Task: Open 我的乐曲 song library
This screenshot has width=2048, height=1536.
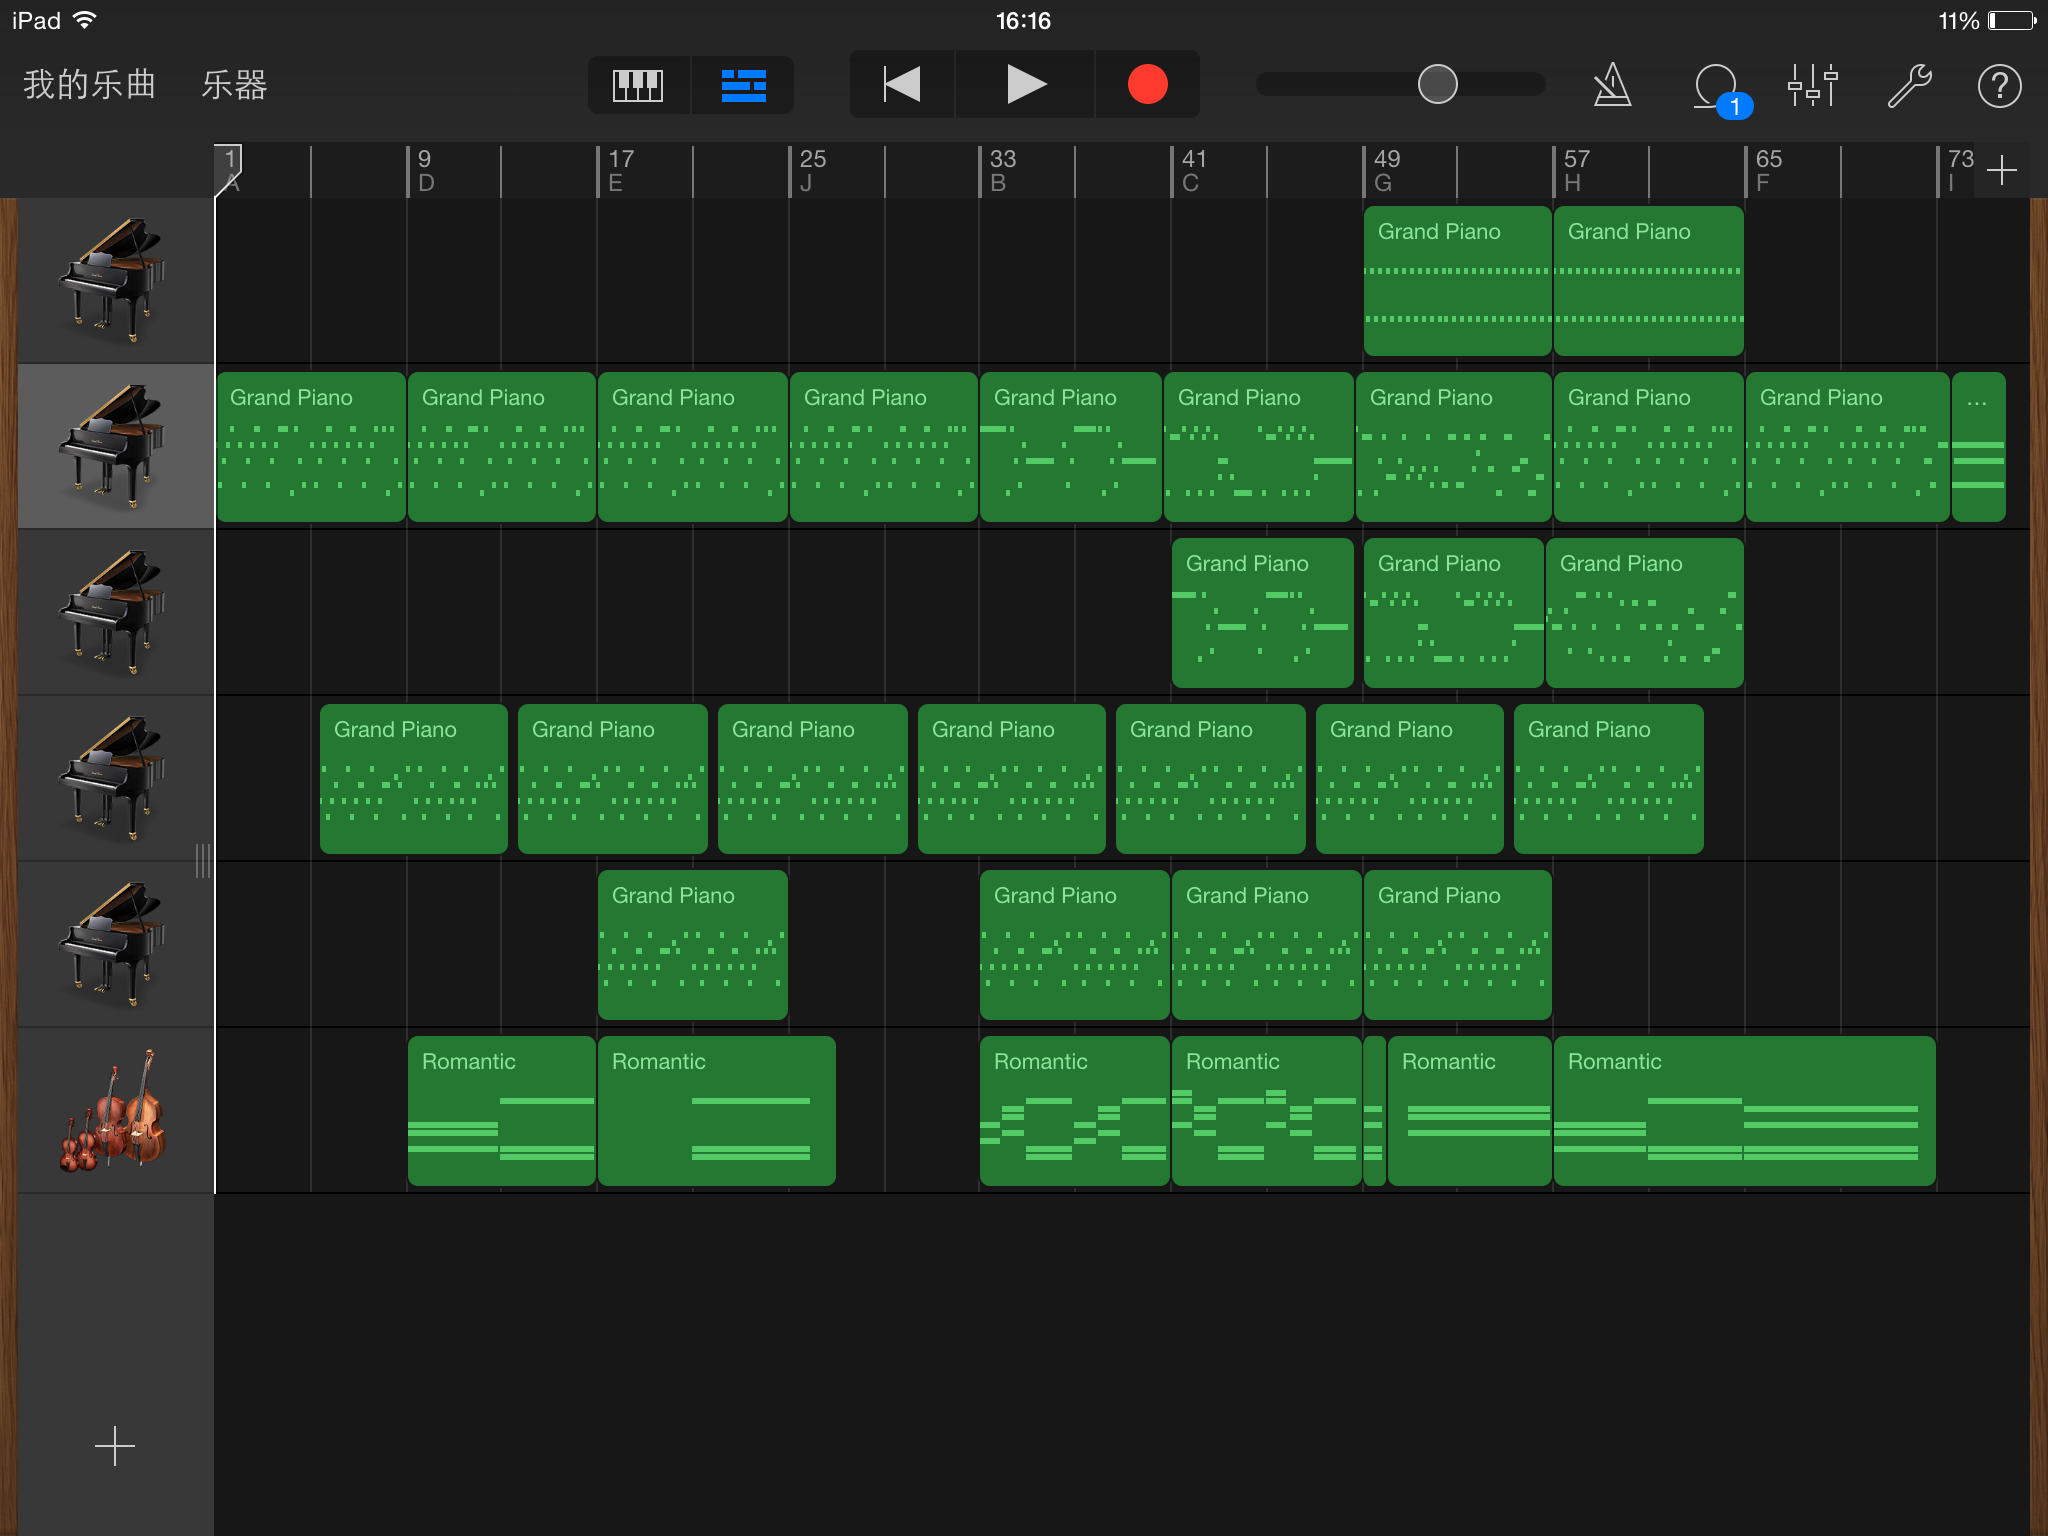Action: click(90, 85)
